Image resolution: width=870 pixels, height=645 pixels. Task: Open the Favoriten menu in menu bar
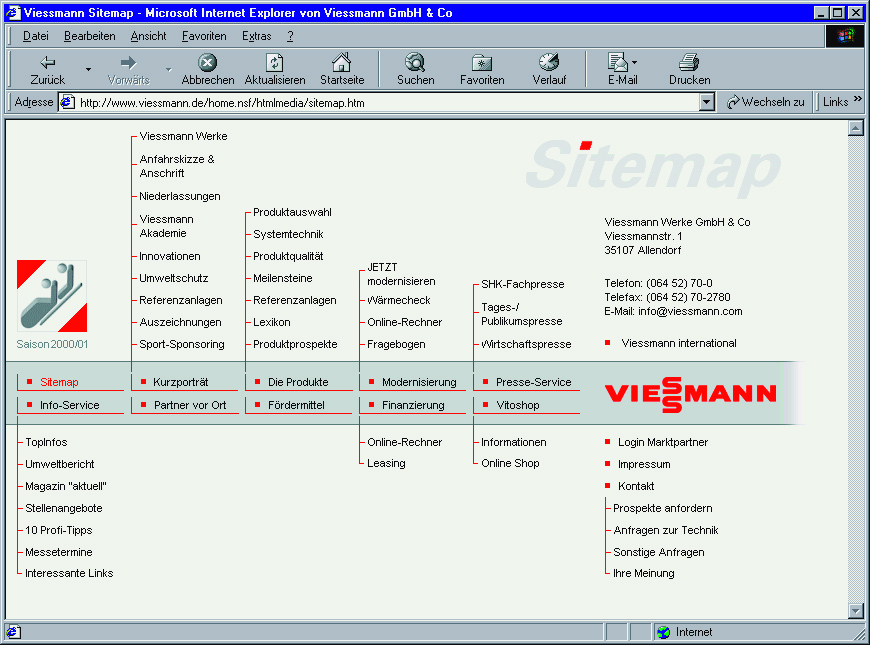[204, 36]
